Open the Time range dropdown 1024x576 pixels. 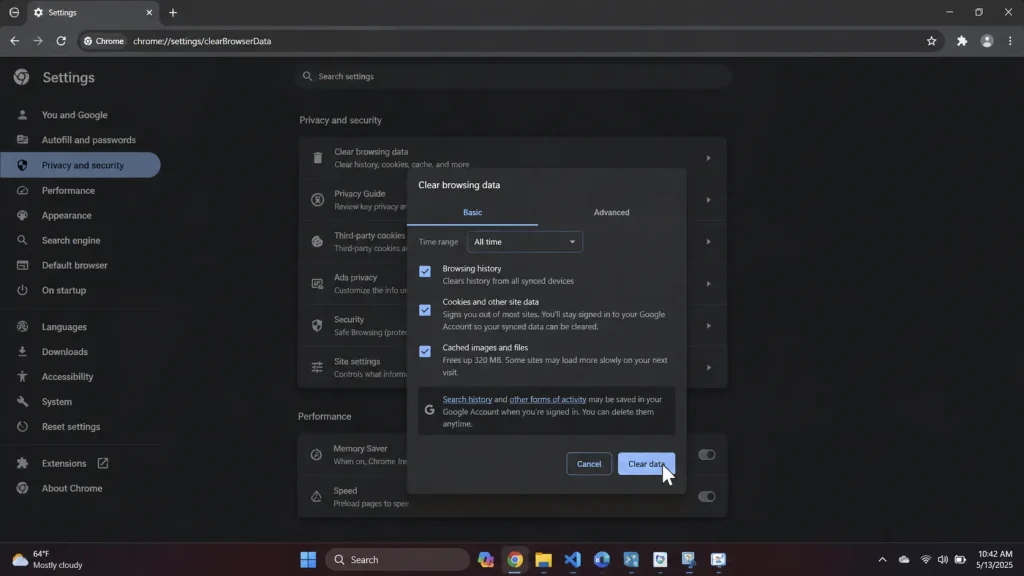pos(524,242)
